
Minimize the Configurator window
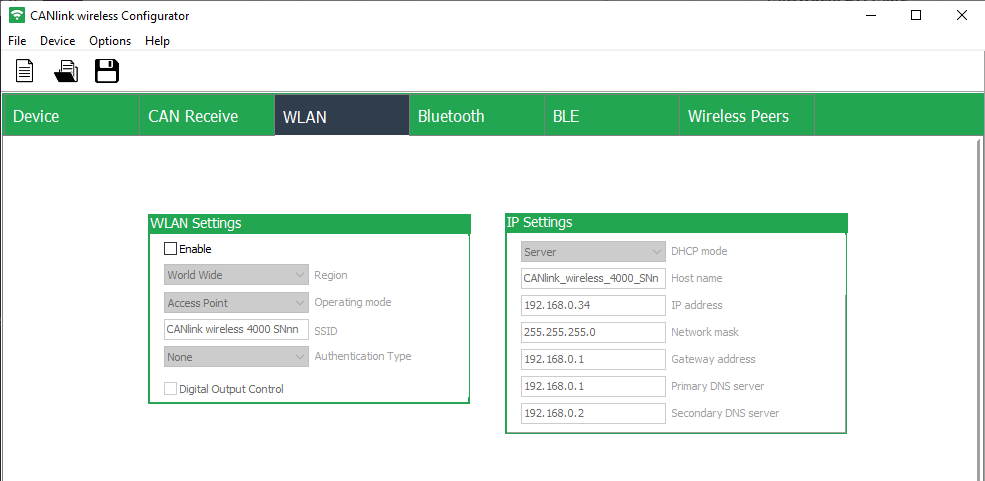pyautogui.click(x=871, y=16)
